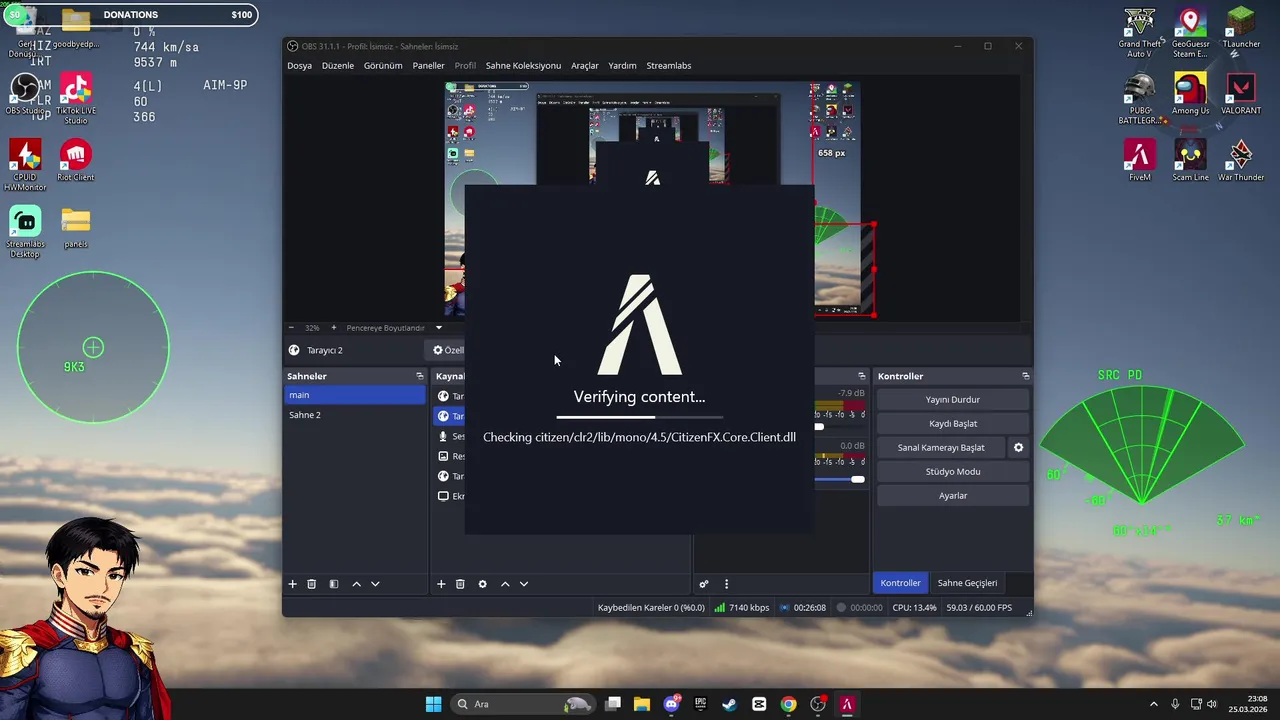Open Among Us desktop shortcut
This screenshot has width=1280, height=720.
coord(1190,95)
